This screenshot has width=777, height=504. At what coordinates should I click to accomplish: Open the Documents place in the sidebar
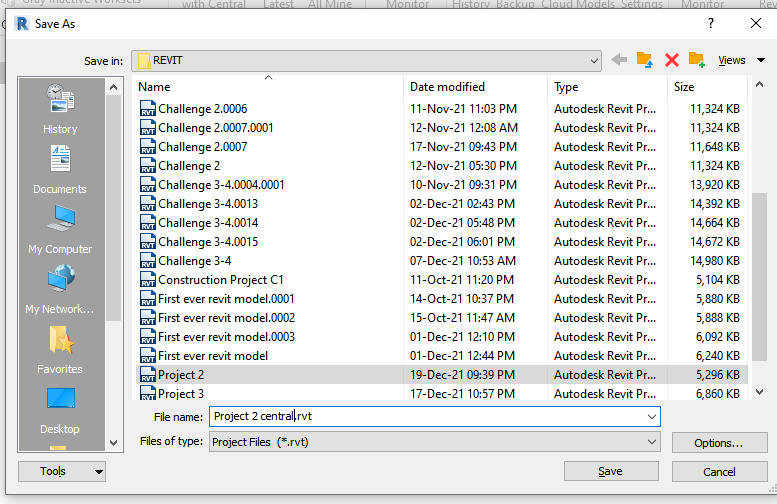pos(60,169)
